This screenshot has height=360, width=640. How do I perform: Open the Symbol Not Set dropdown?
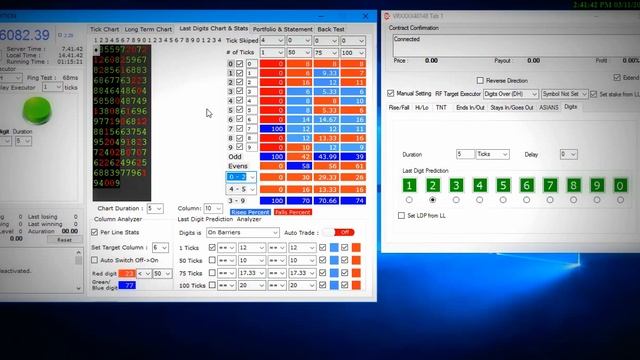(x=564, y=94)
